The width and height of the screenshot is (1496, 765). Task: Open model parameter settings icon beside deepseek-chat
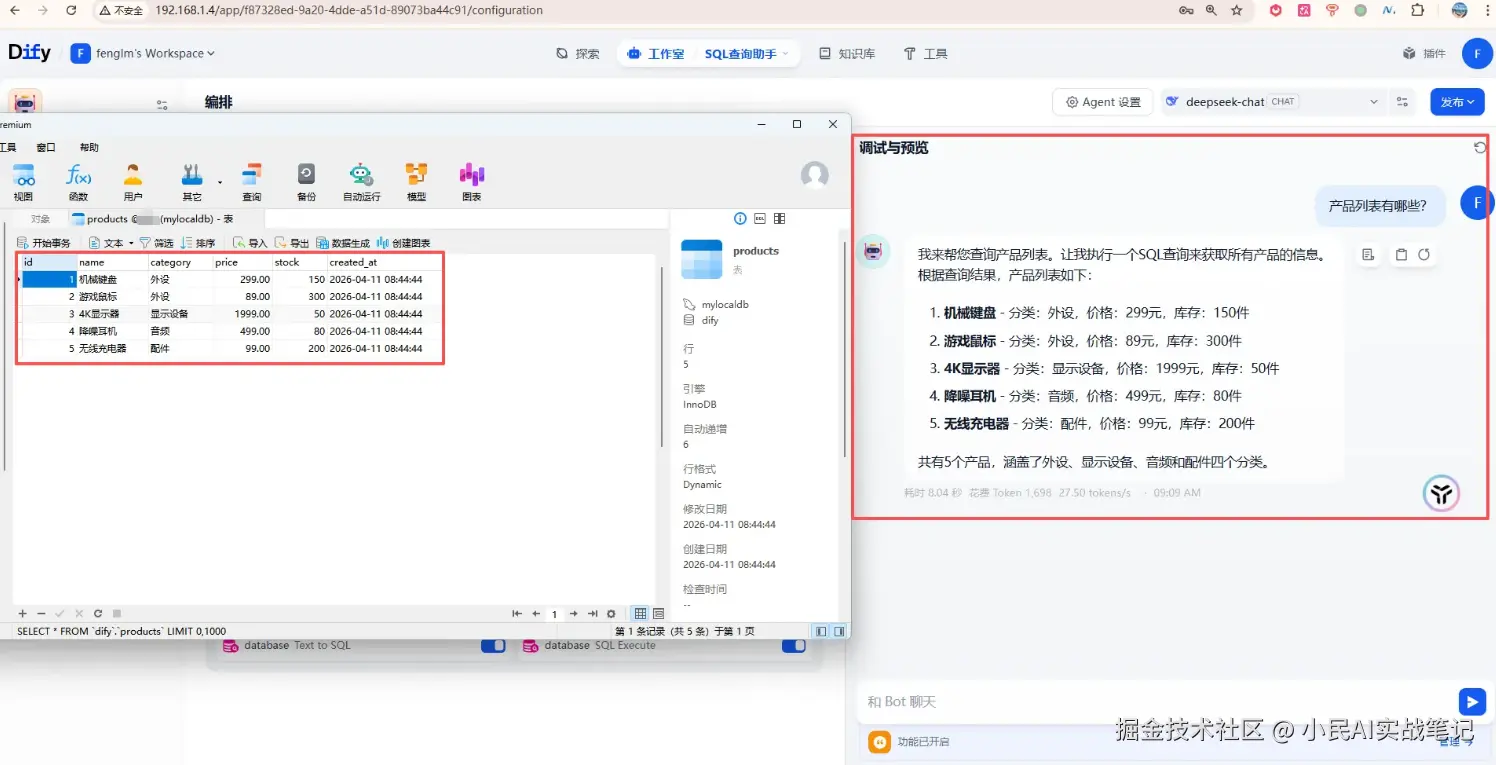coord(1402,102)
